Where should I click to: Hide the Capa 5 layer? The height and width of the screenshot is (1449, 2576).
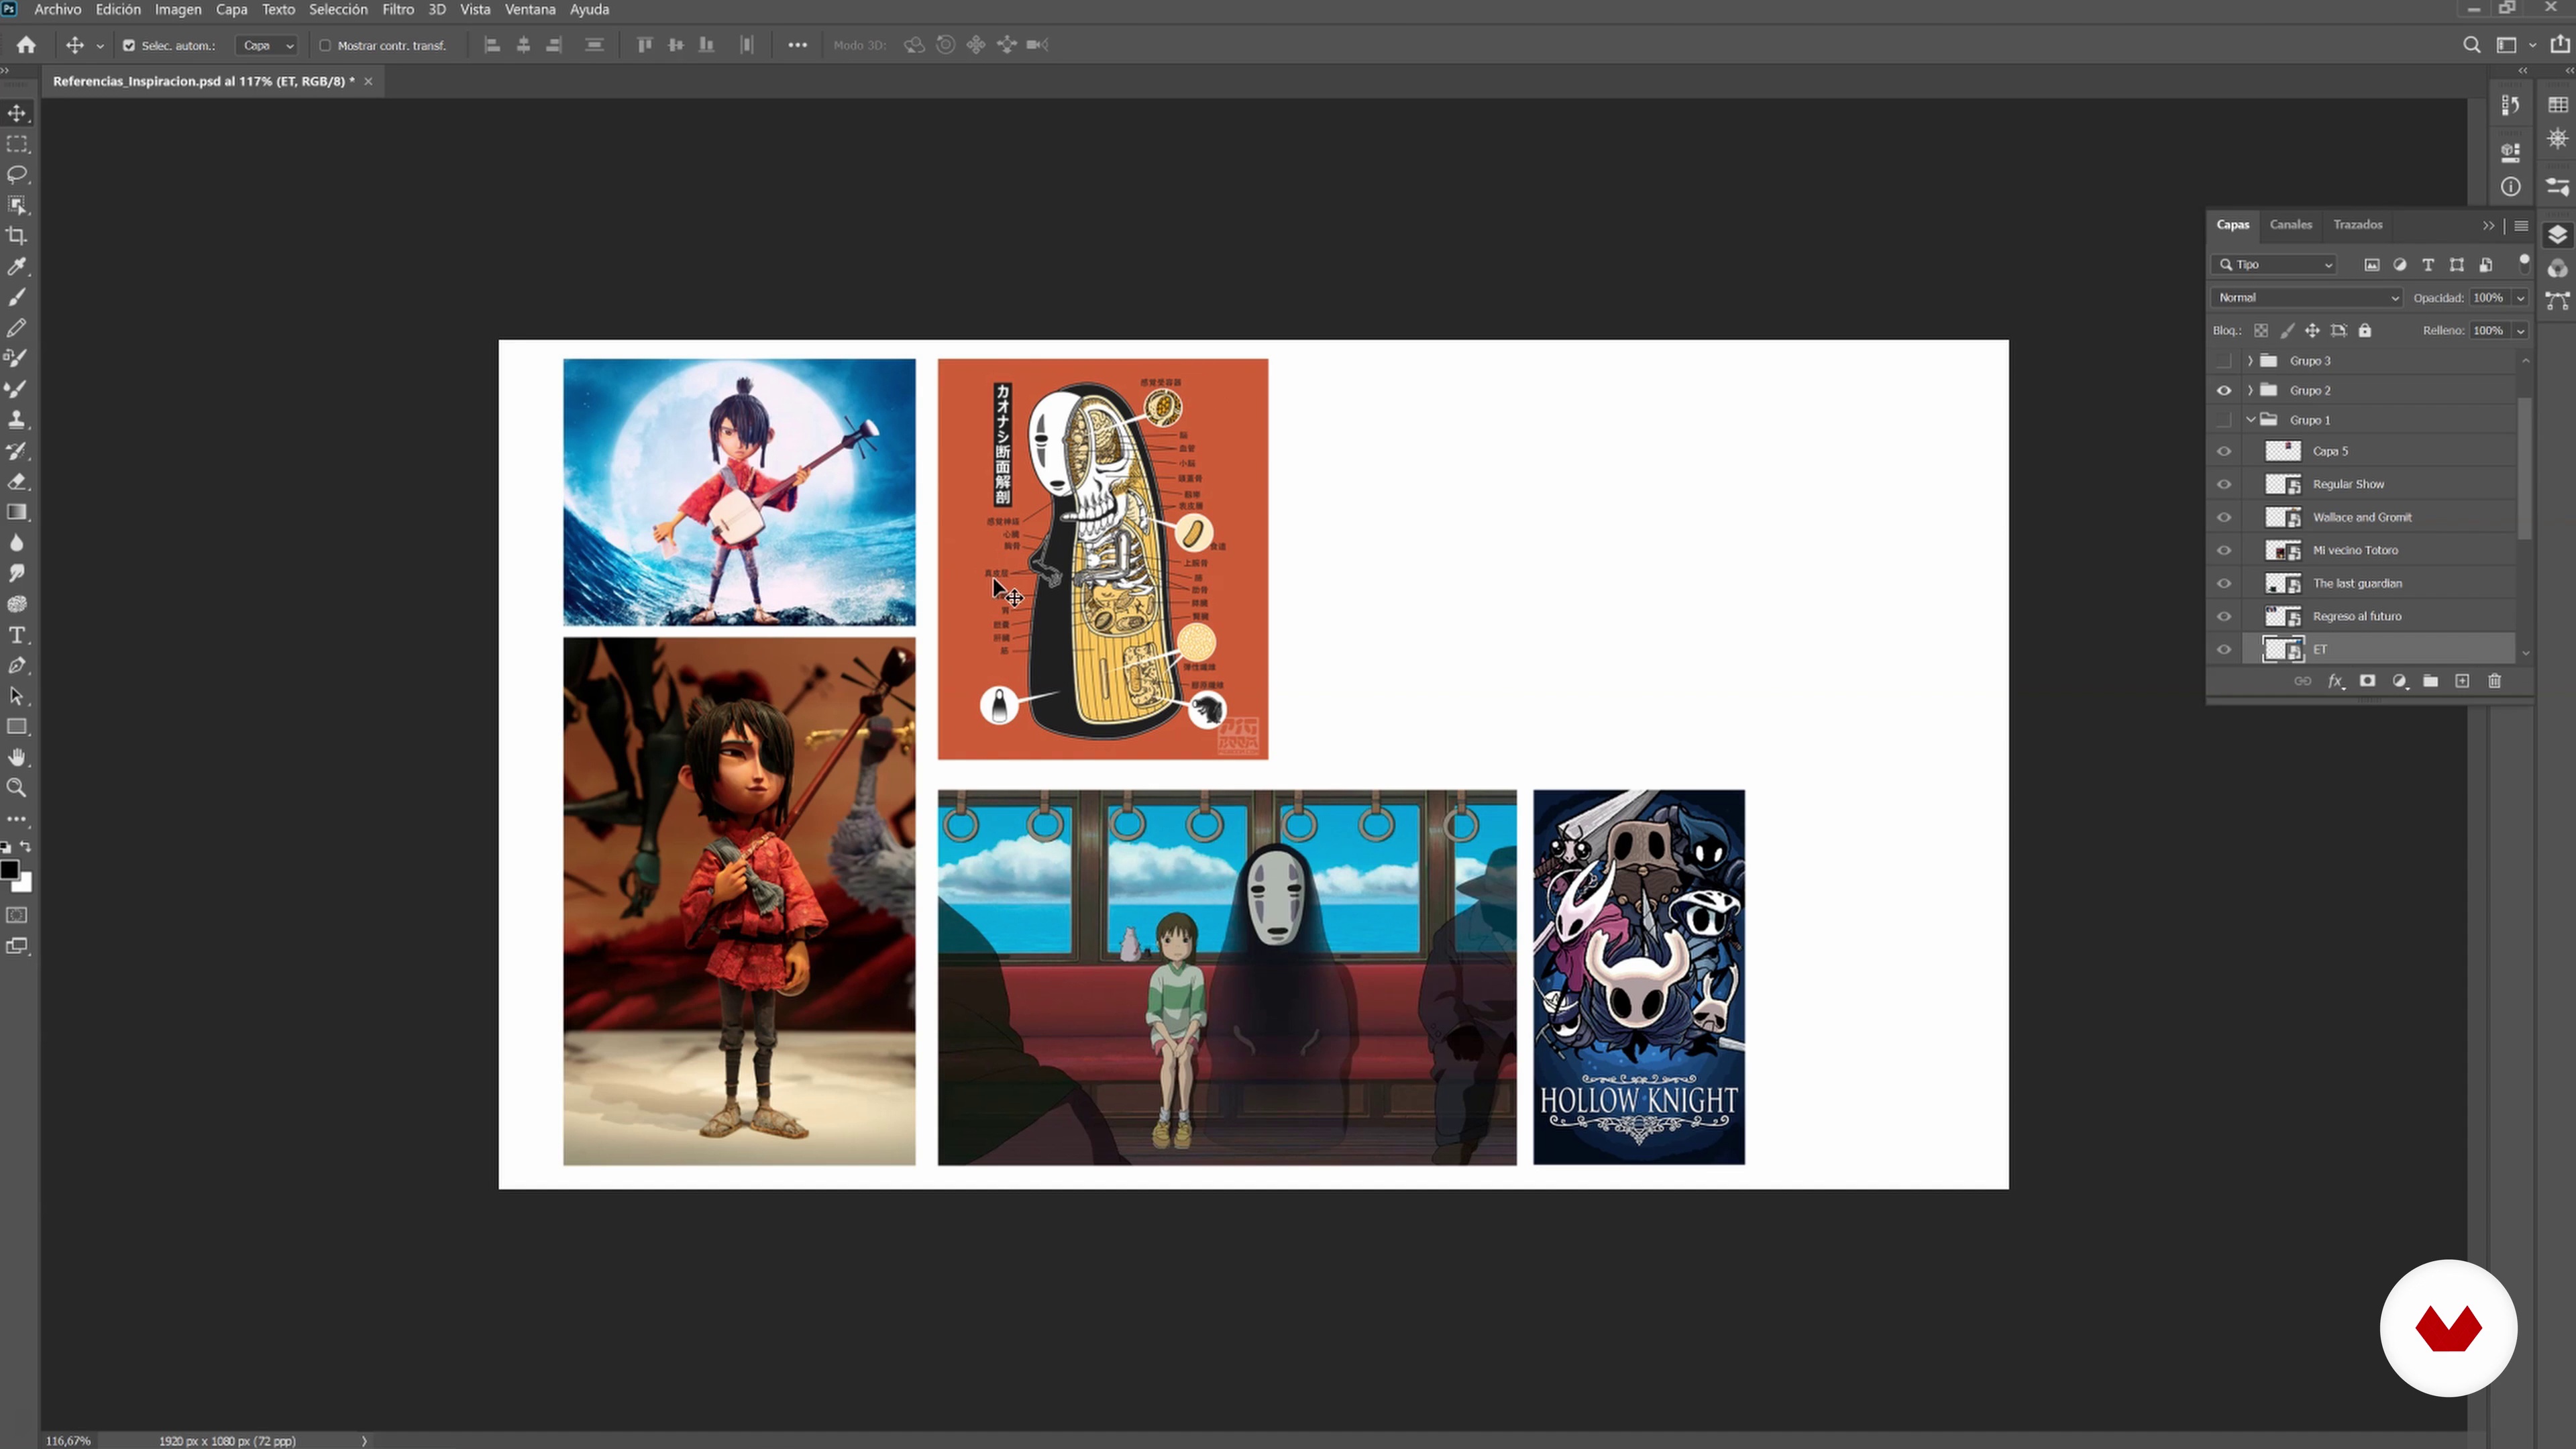2223,451
